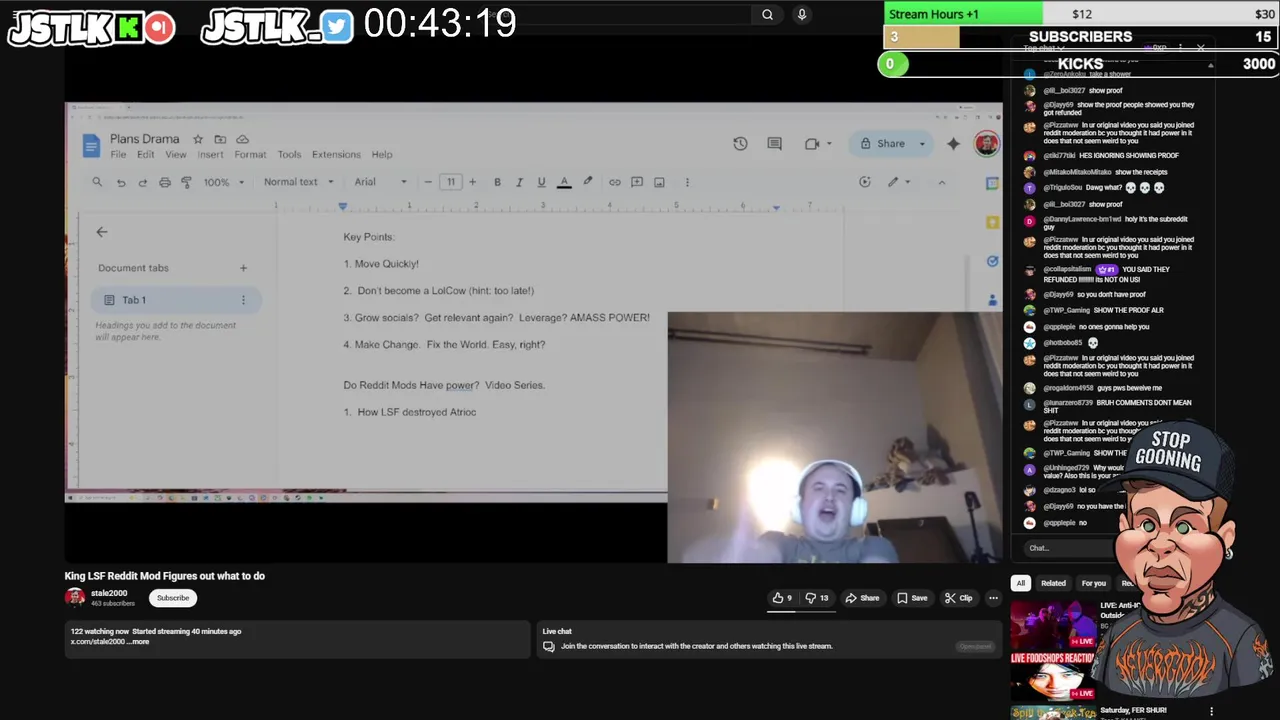The height and width of the screenshot is (720, 1280).
Task: Click the cloud save status icon
Action: (x=242, y=139)
